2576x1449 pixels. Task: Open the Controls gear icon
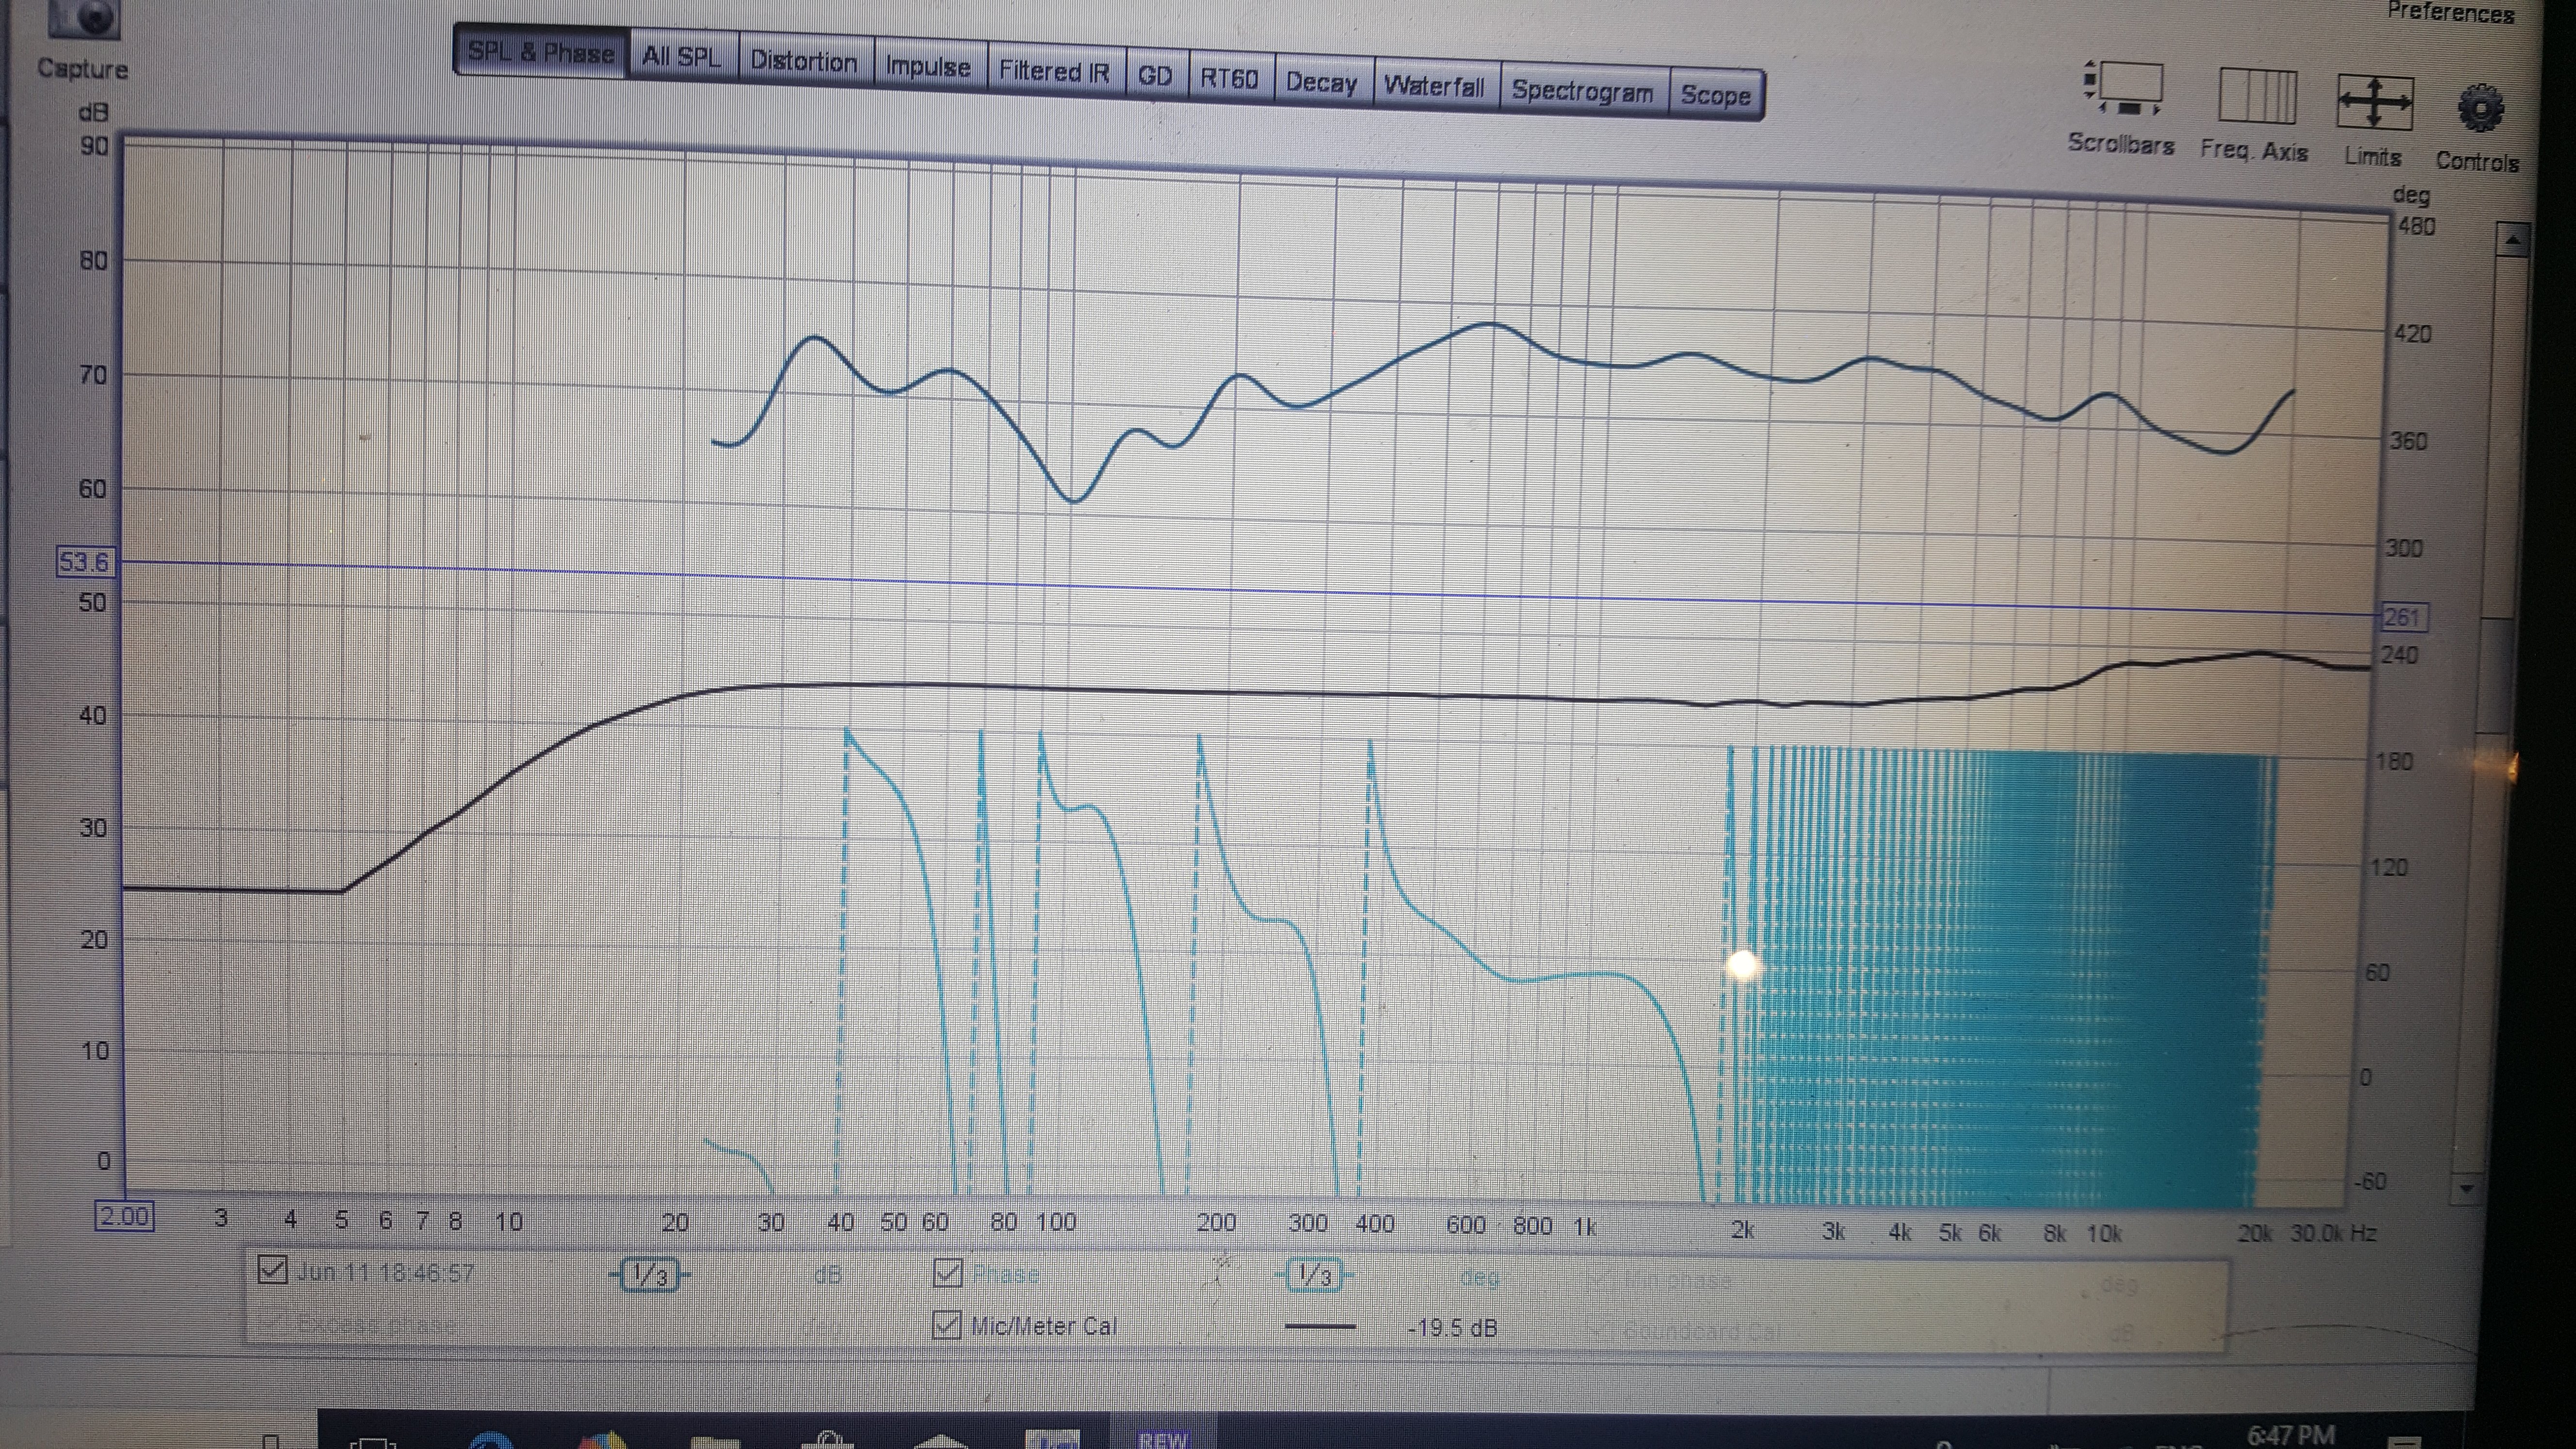pyautogui.click(x=2480, y=109)
